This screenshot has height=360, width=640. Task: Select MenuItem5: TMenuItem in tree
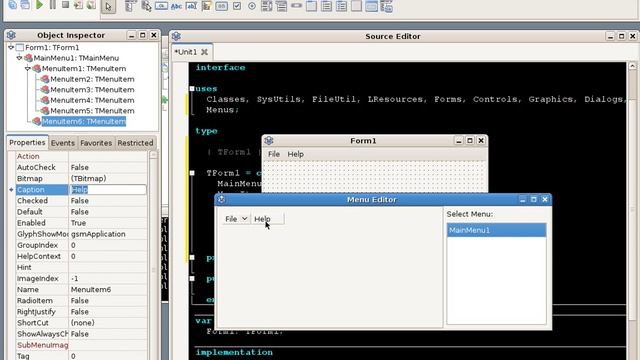tap(92, 111)
